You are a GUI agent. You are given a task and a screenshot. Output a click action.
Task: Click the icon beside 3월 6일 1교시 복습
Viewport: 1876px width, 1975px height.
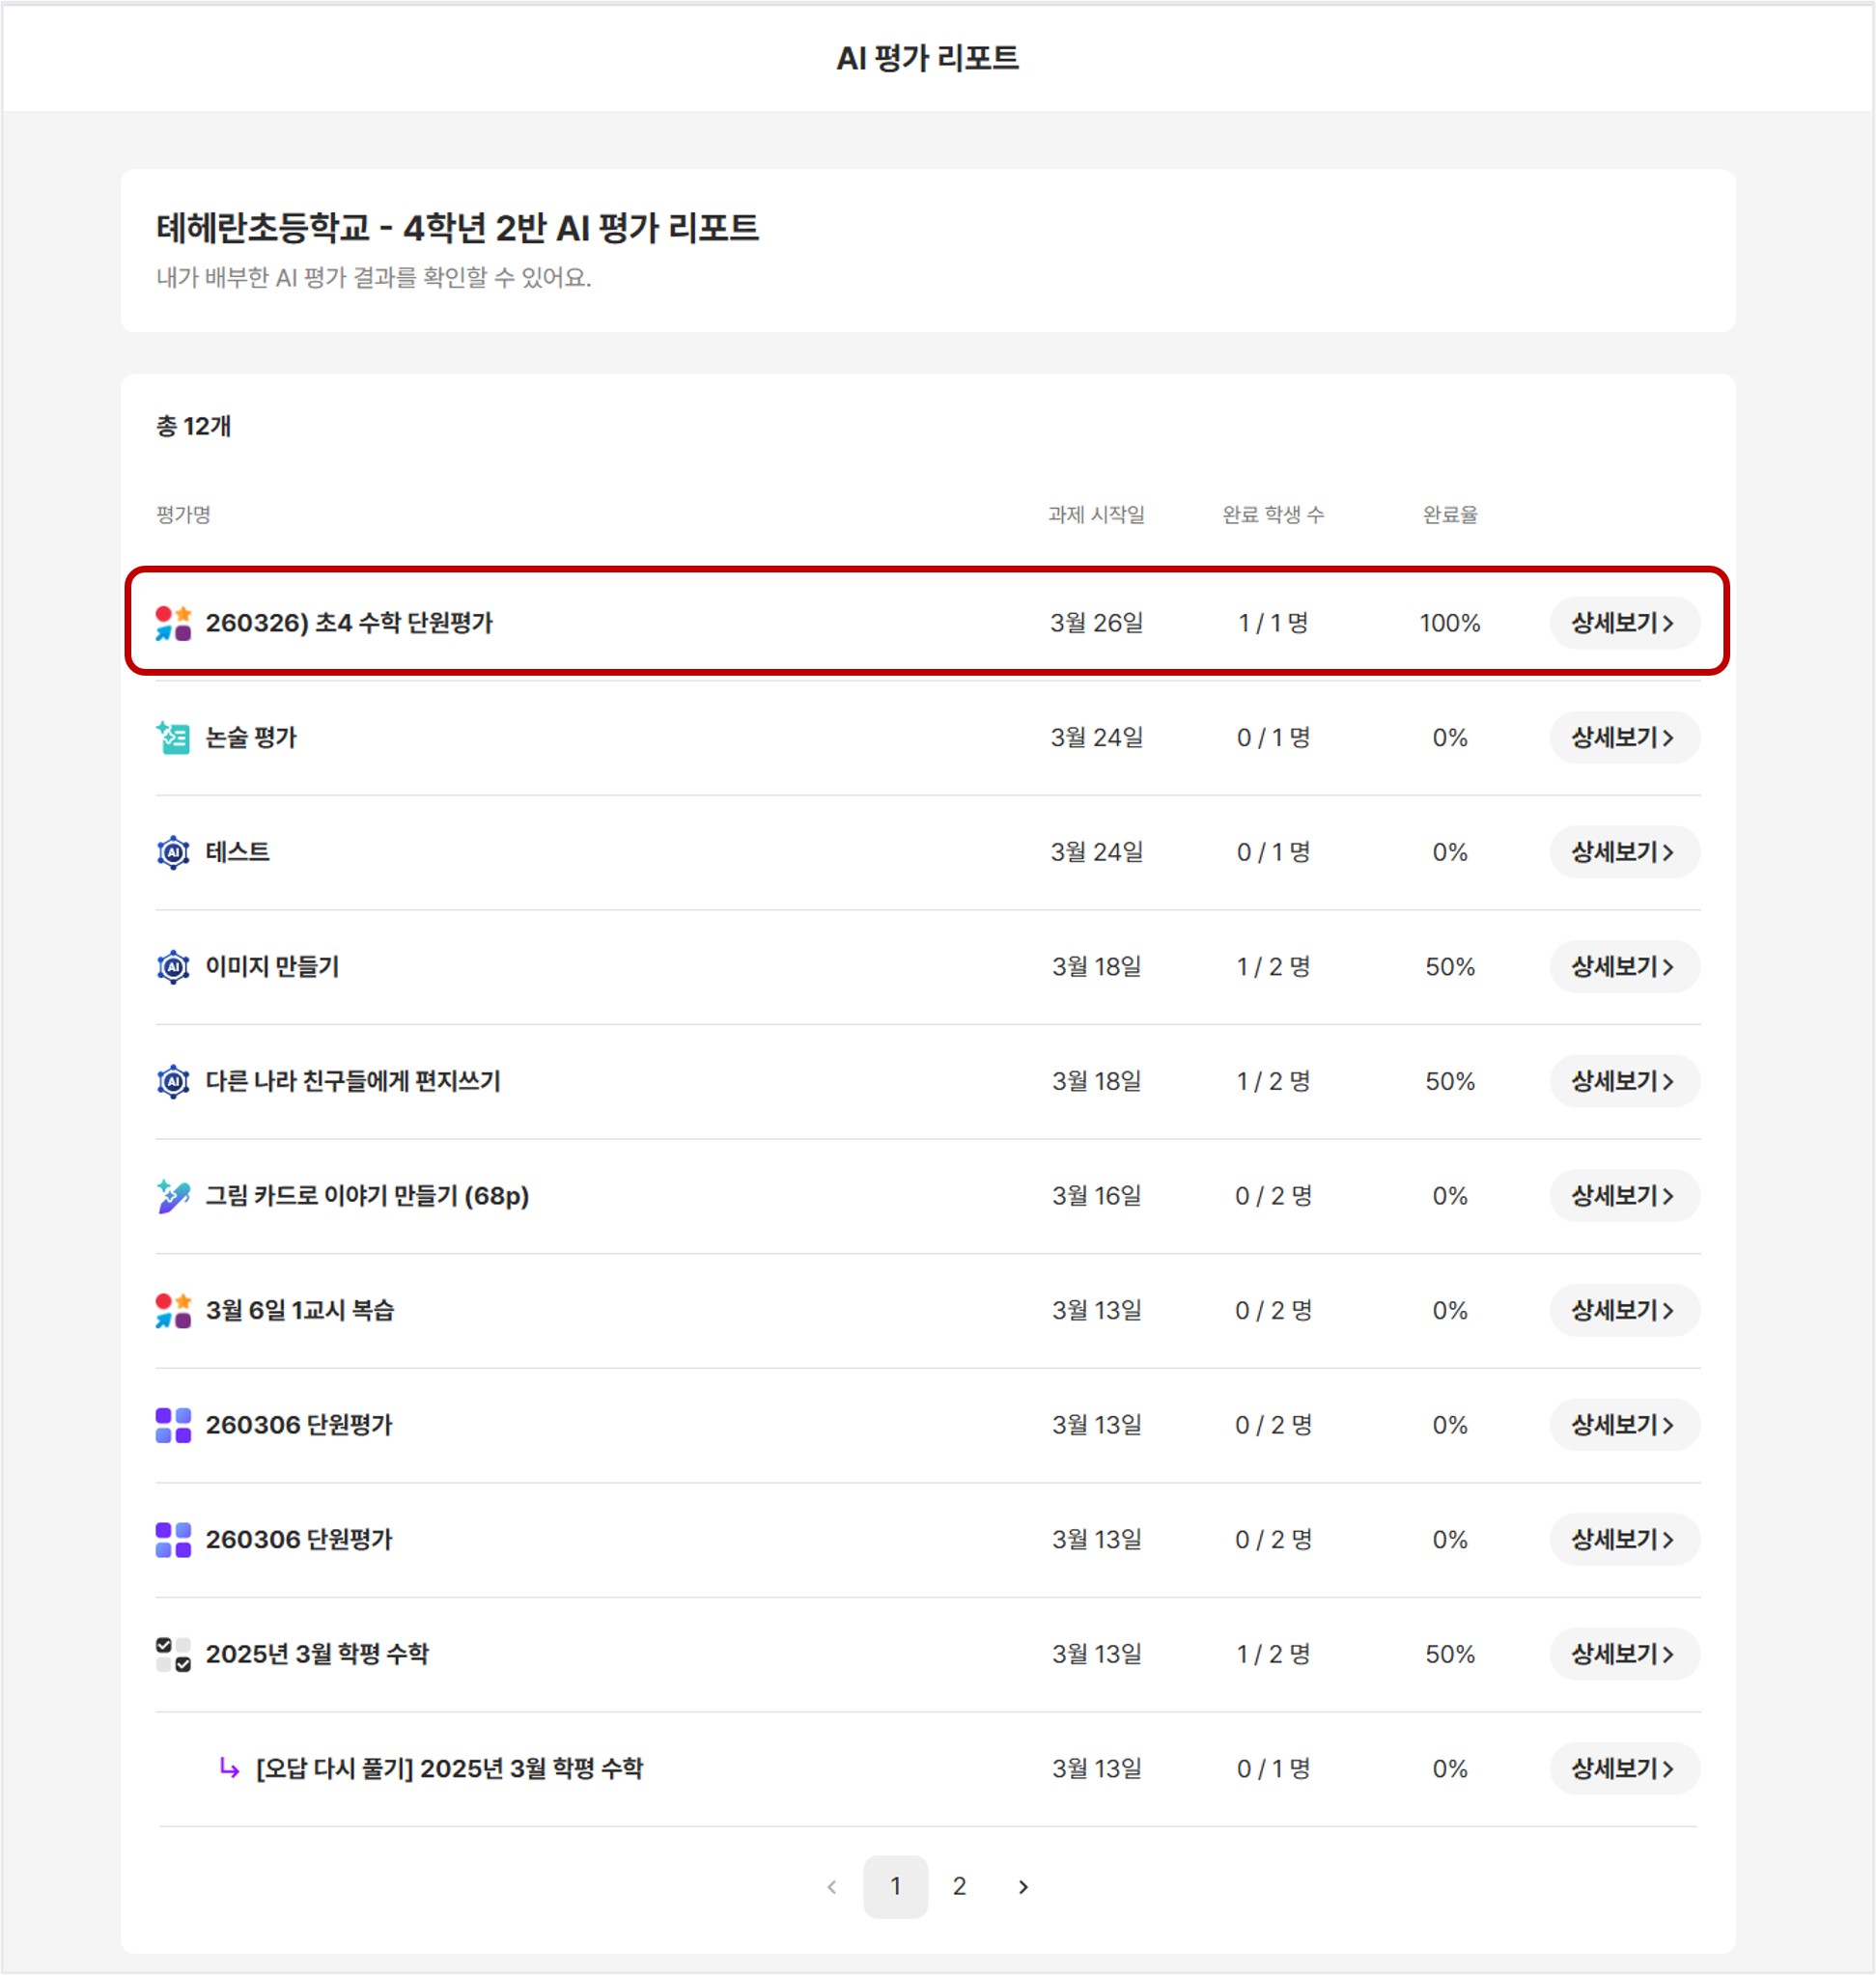click(173, 1311)
